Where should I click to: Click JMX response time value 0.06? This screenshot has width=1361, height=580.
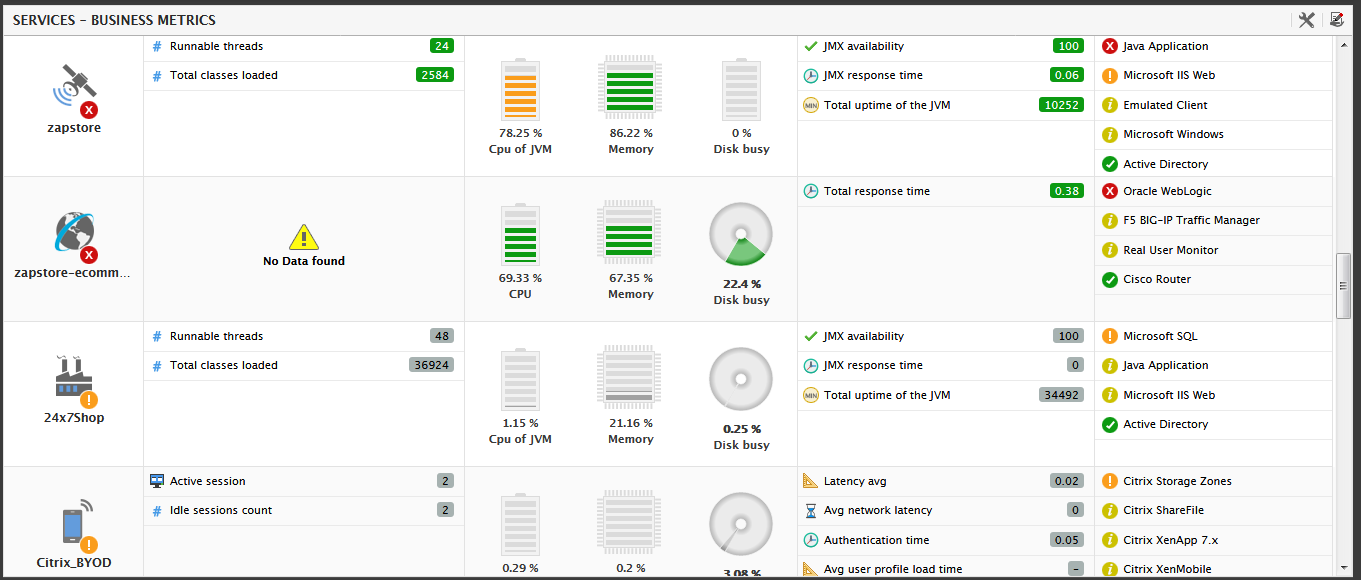point(1067,75)
